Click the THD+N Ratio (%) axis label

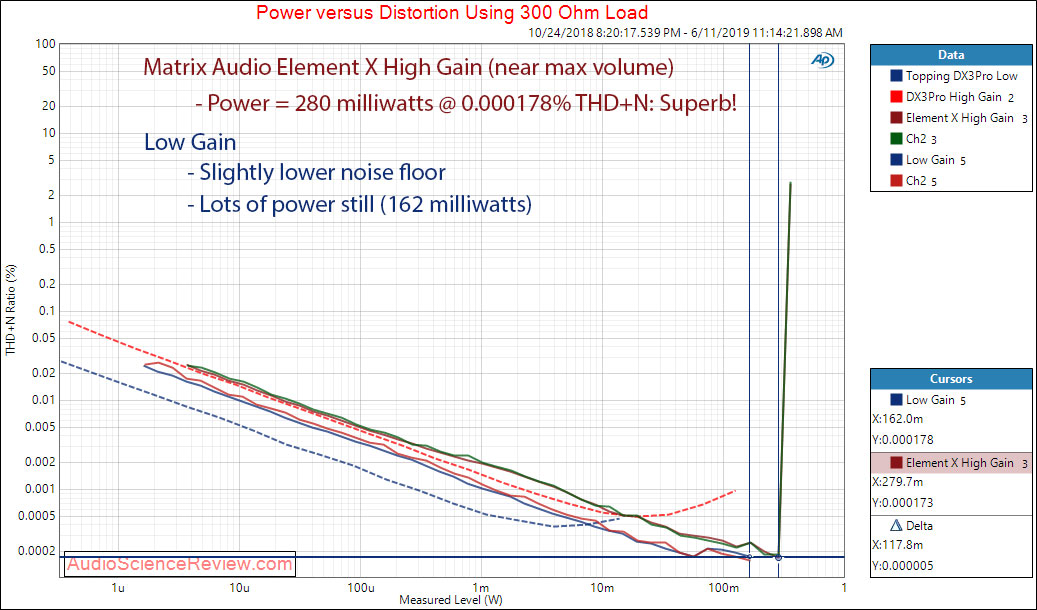[11, 310]
